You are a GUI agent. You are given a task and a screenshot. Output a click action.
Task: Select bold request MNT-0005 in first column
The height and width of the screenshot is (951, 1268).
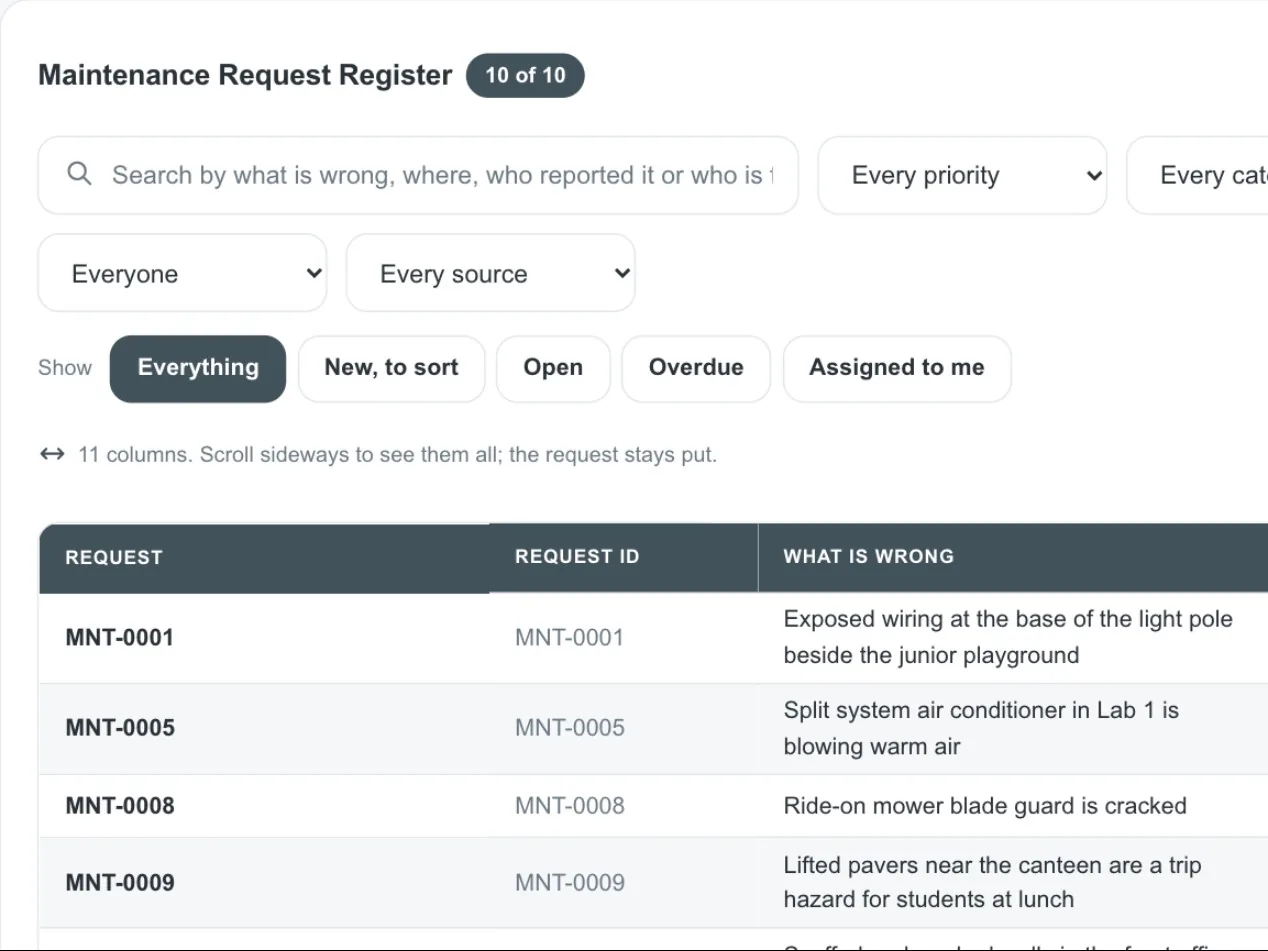point(120,728)
